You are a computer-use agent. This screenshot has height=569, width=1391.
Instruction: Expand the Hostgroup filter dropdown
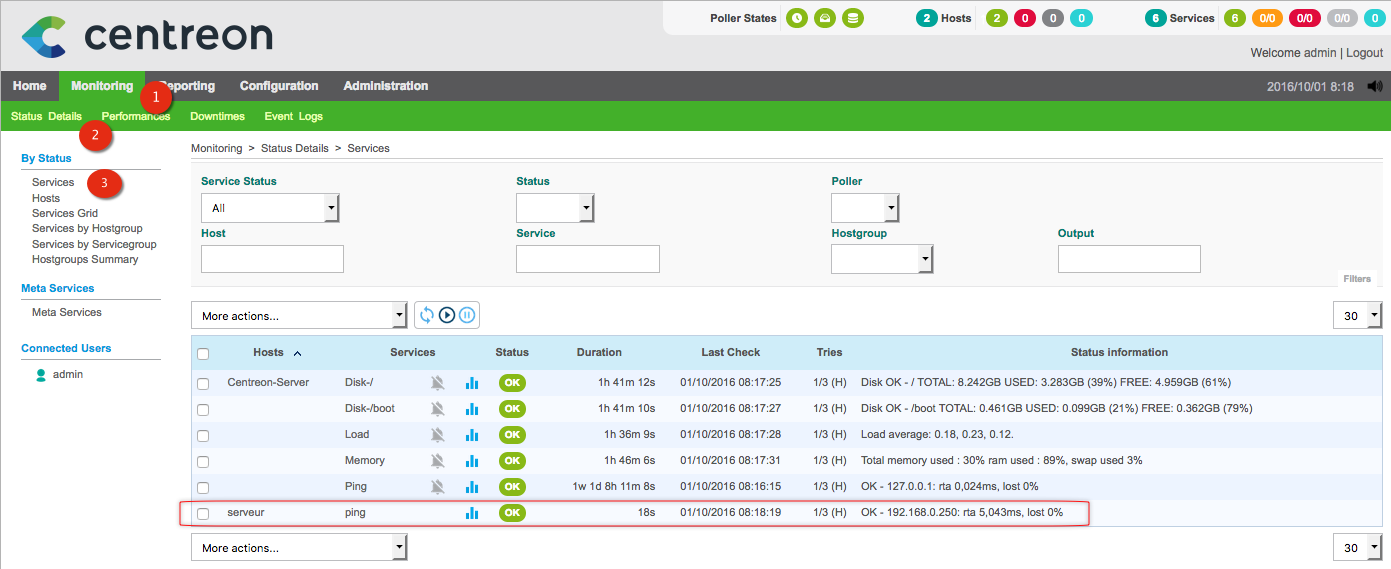[x=881, y=260]
